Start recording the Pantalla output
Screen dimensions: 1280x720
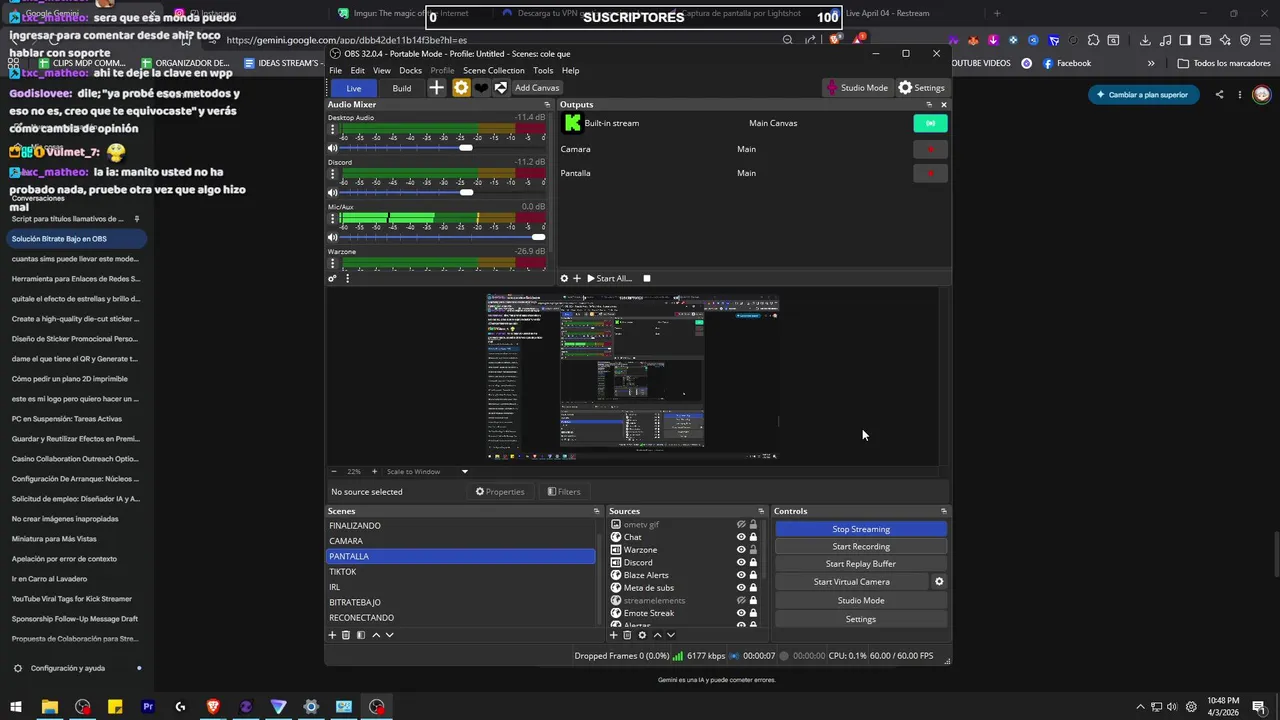[x=930, y=173]
